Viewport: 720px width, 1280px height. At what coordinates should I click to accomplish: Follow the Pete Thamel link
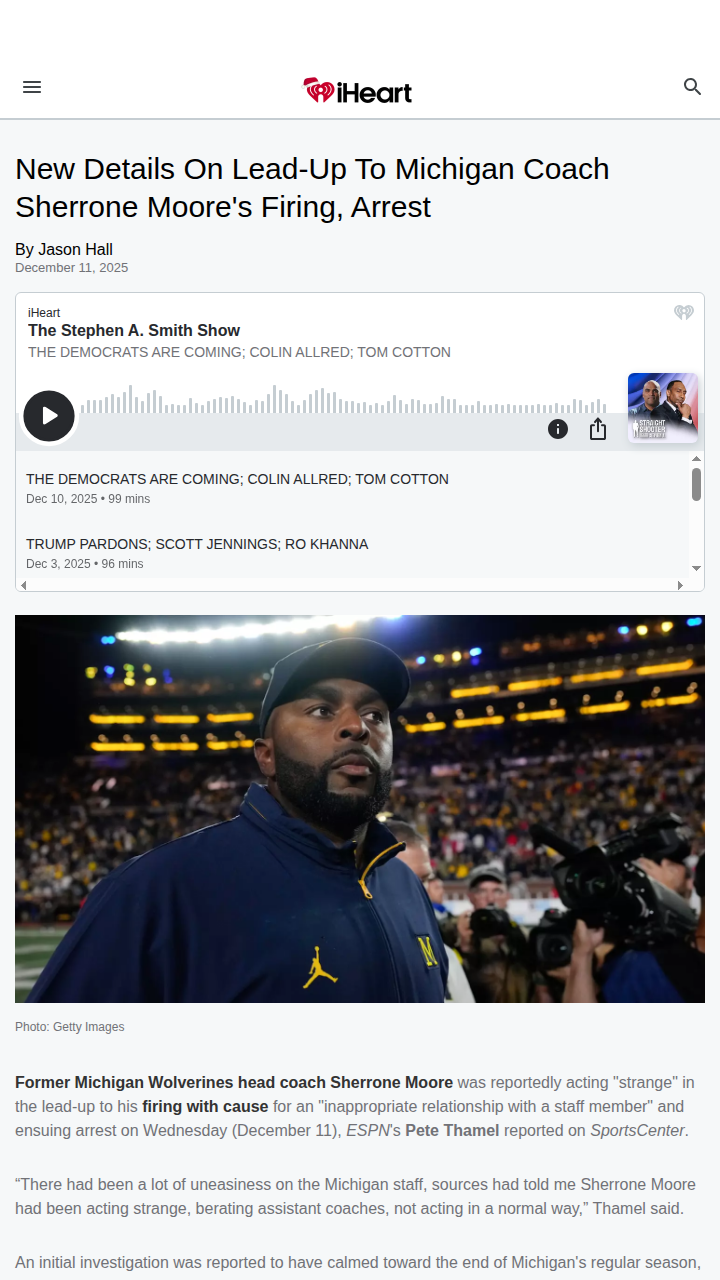tap(452, 1130)
